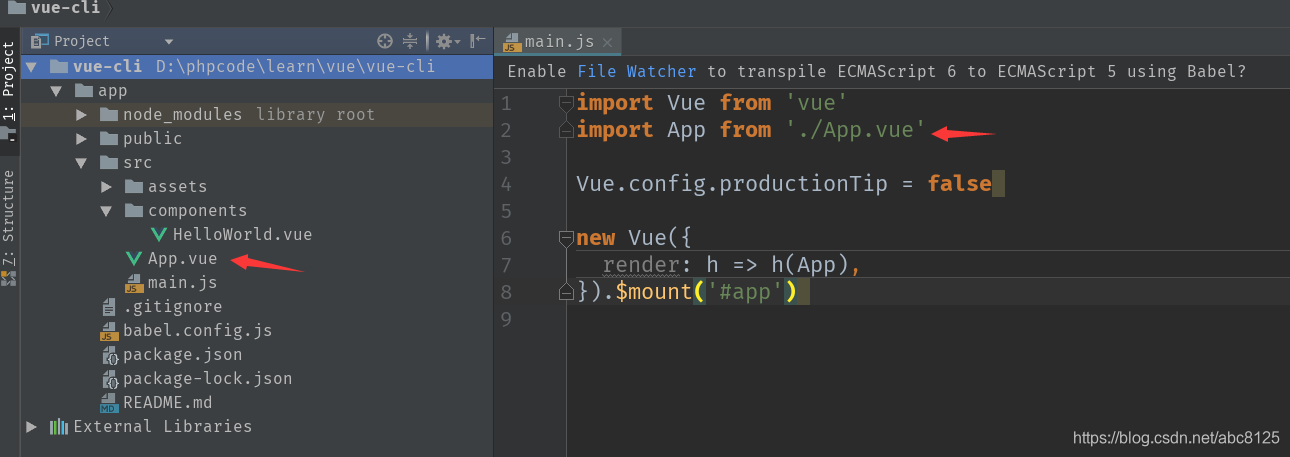Click the JS icon beside babel.config.js
This screenshot has height=457, width=1290.
(x=109, y=331)
